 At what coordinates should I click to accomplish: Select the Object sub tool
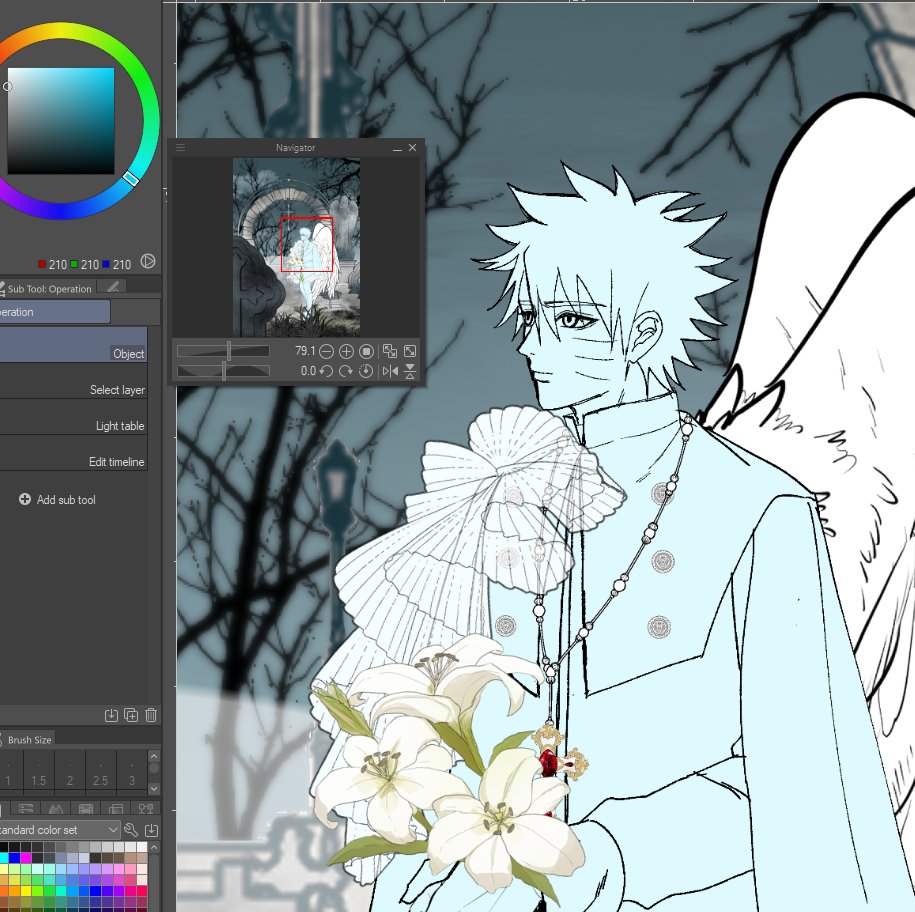(x=74, y=344)
